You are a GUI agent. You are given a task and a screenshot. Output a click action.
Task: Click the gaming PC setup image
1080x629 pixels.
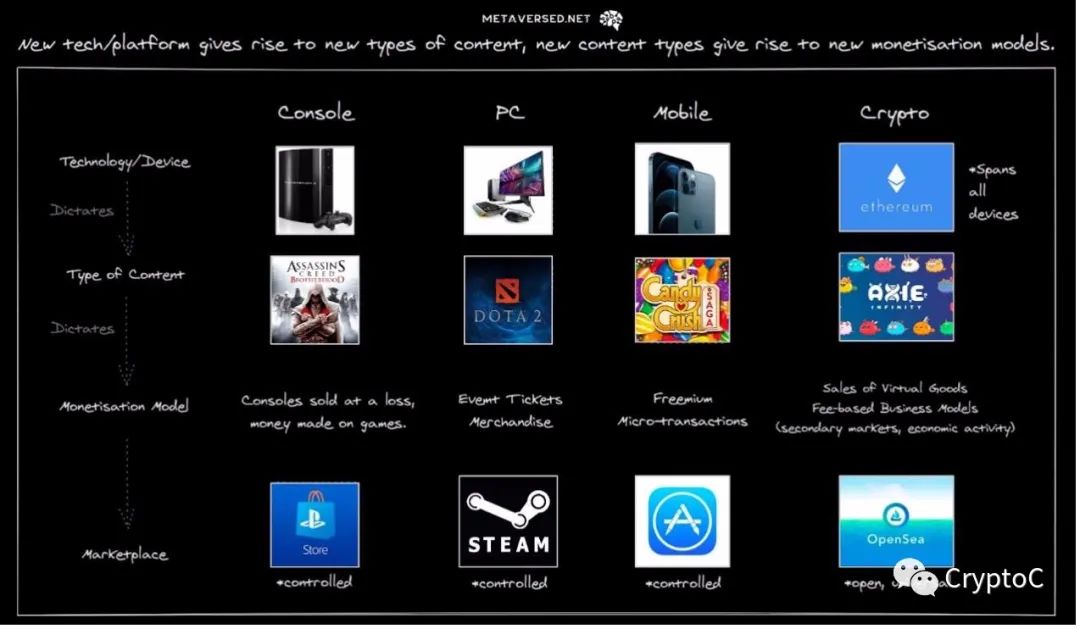pos(508,189)
